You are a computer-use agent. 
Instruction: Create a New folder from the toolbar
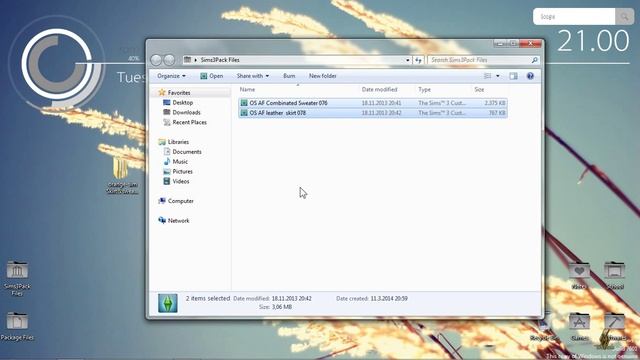tap(322, 76)
